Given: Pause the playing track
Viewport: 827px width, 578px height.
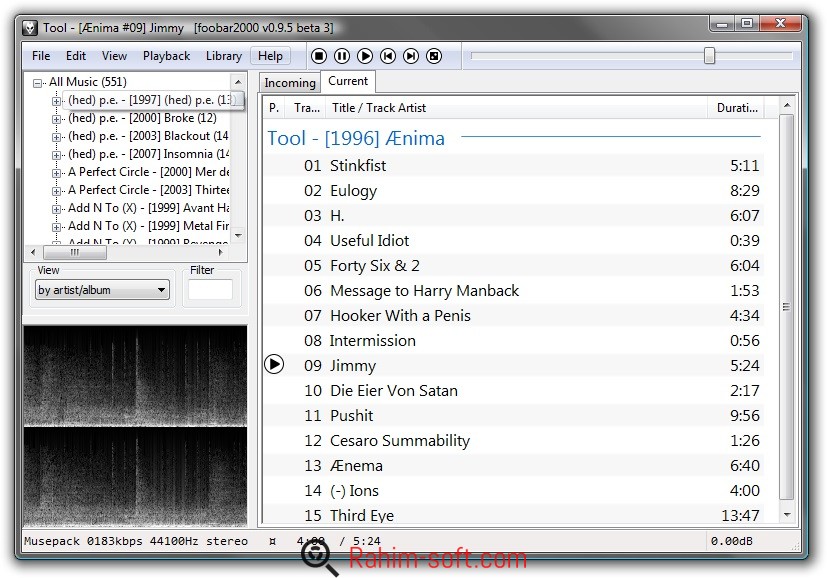Looking at the screenshot, I should point(342,56).
